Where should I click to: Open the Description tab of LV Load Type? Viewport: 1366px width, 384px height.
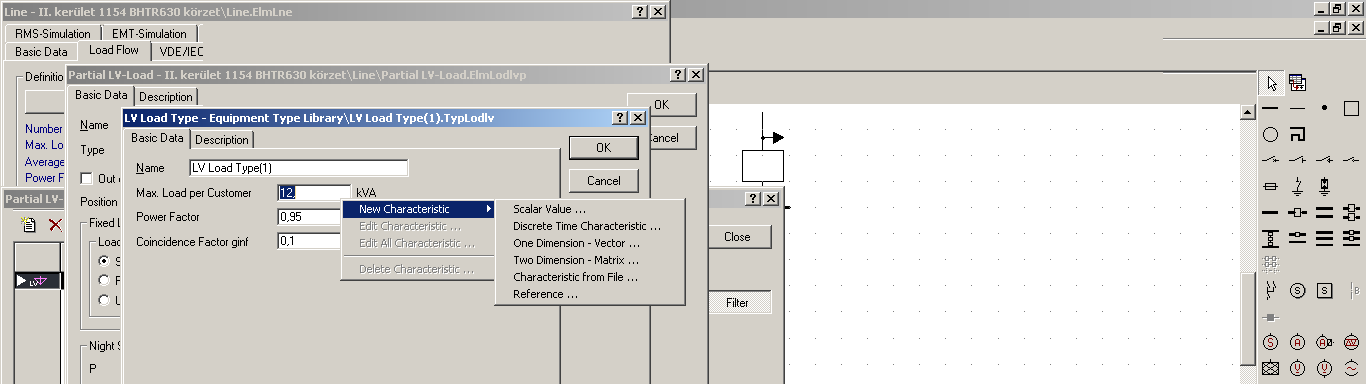point(222,140)
